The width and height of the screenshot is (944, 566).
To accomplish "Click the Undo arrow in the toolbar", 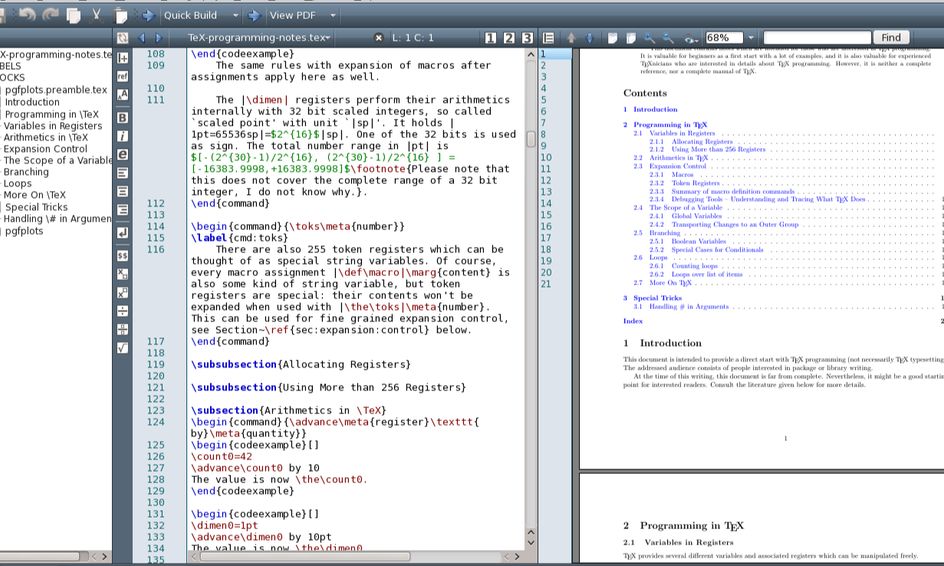I will click(x=27, y=14).
